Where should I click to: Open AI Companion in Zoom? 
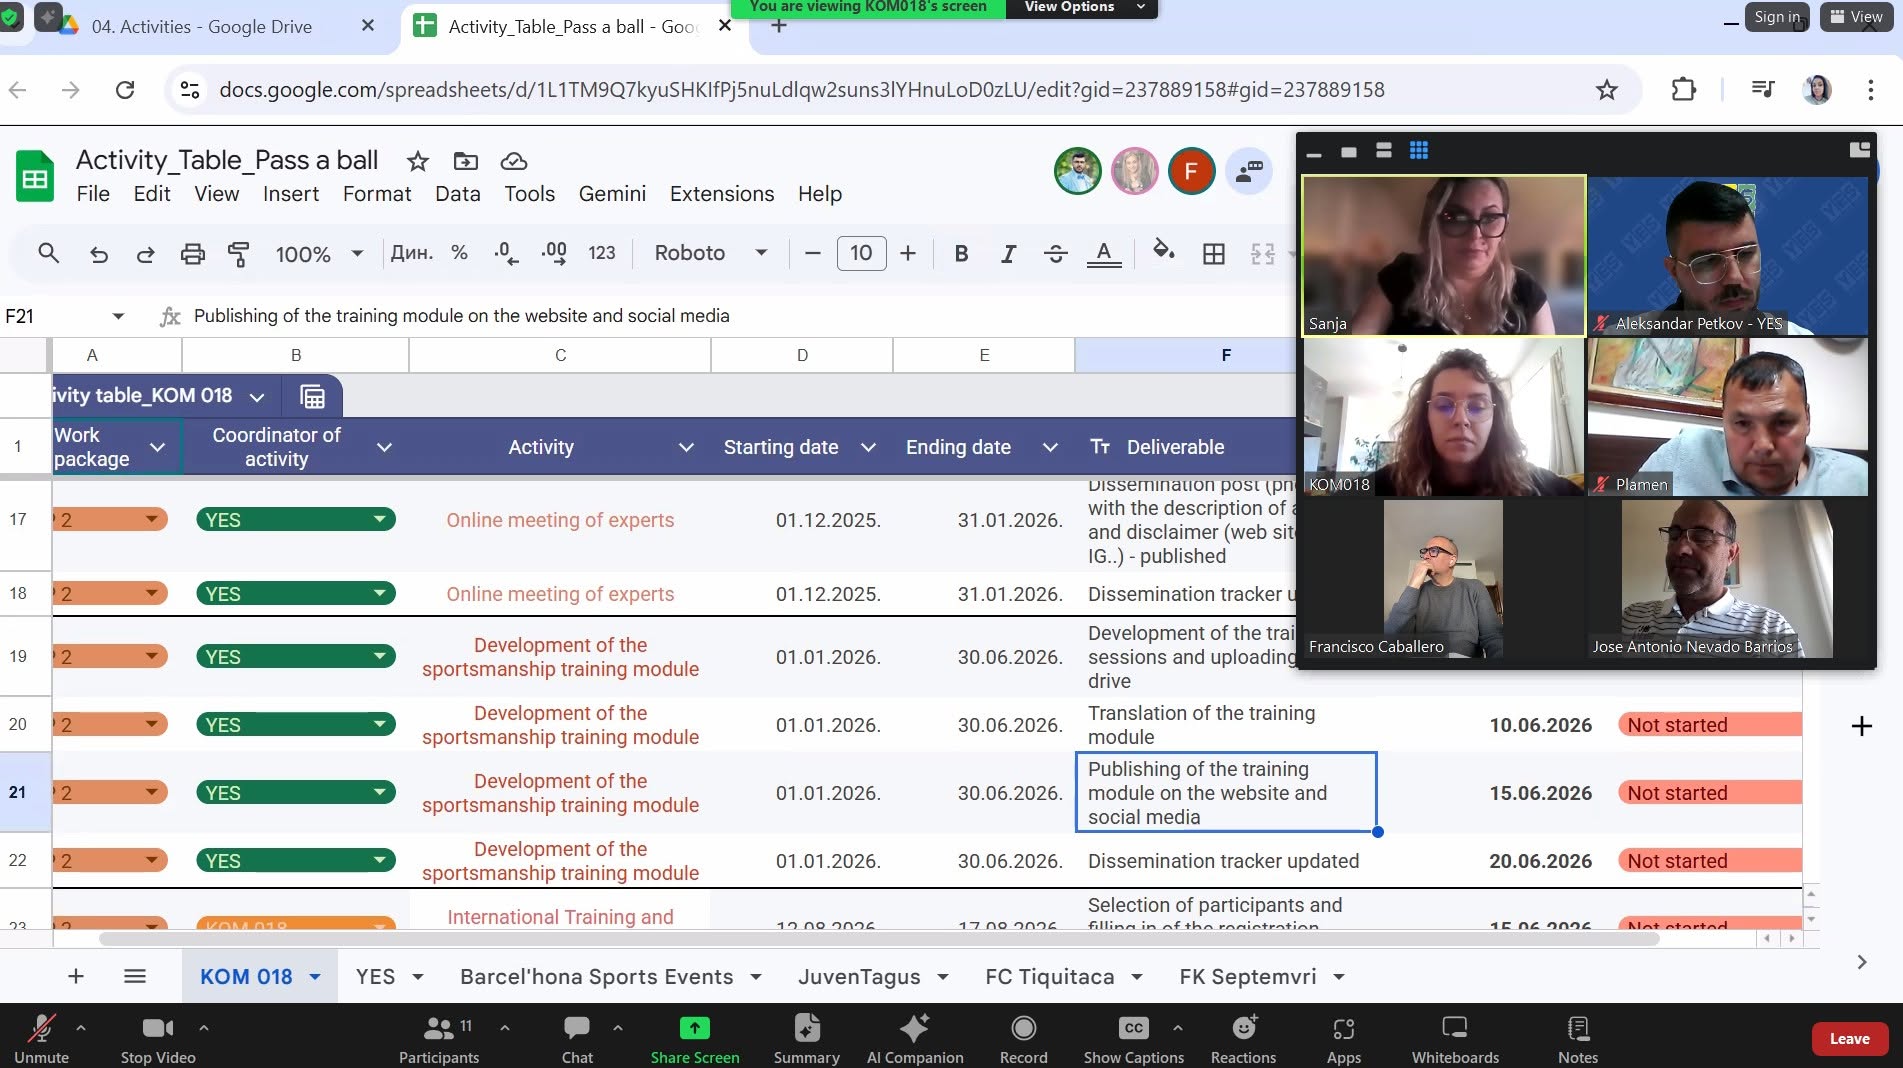pyautogui.click(x=915, y=1039)
